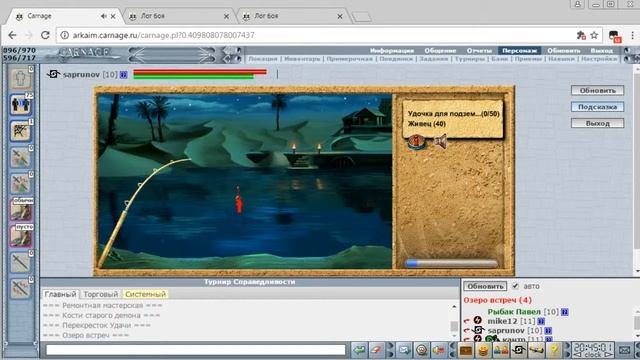Switch to the Торговый chat tab
Viewport: 640px width, 360px height.
click(x=100, y=294)
